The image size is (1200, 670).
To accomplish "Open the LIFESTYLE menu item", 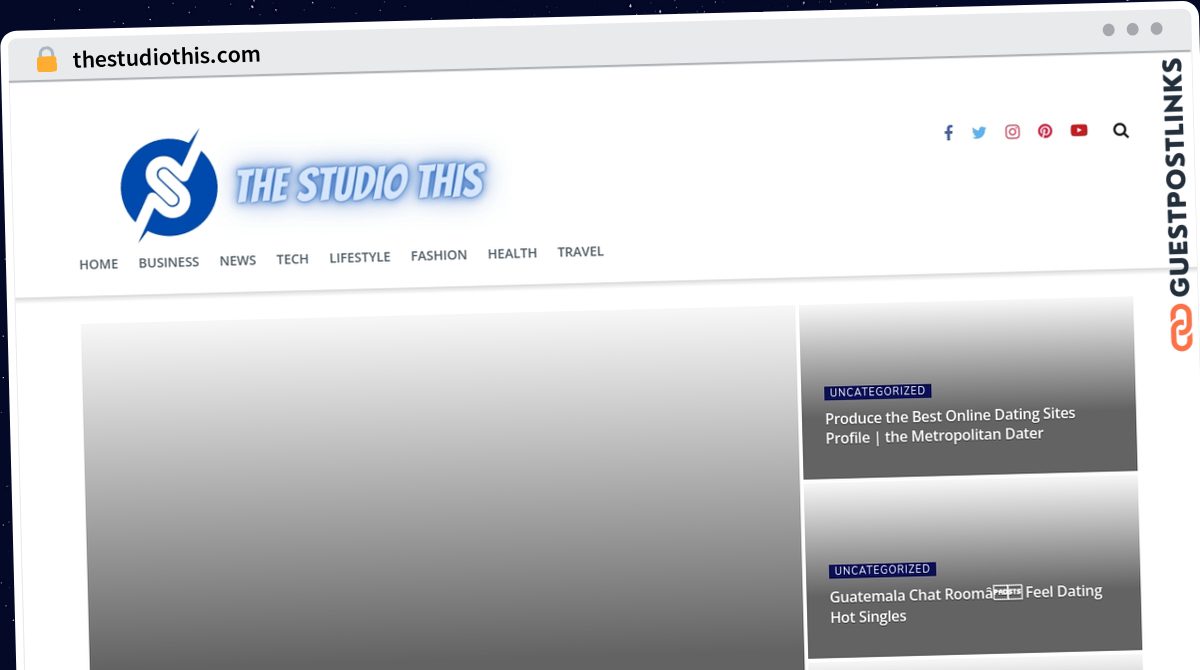I will pos(360,257).
